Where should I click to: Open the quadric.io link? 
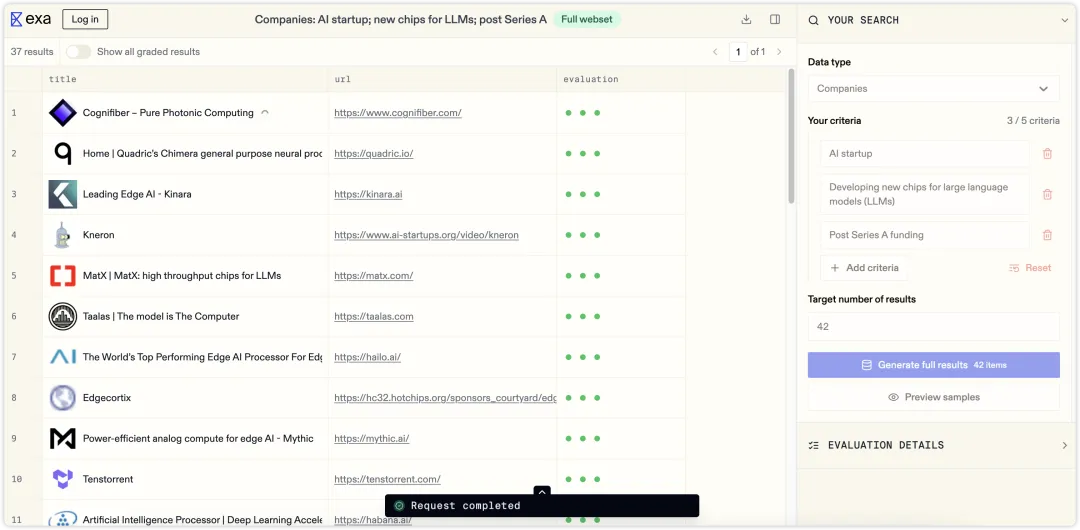click(373, 154)
